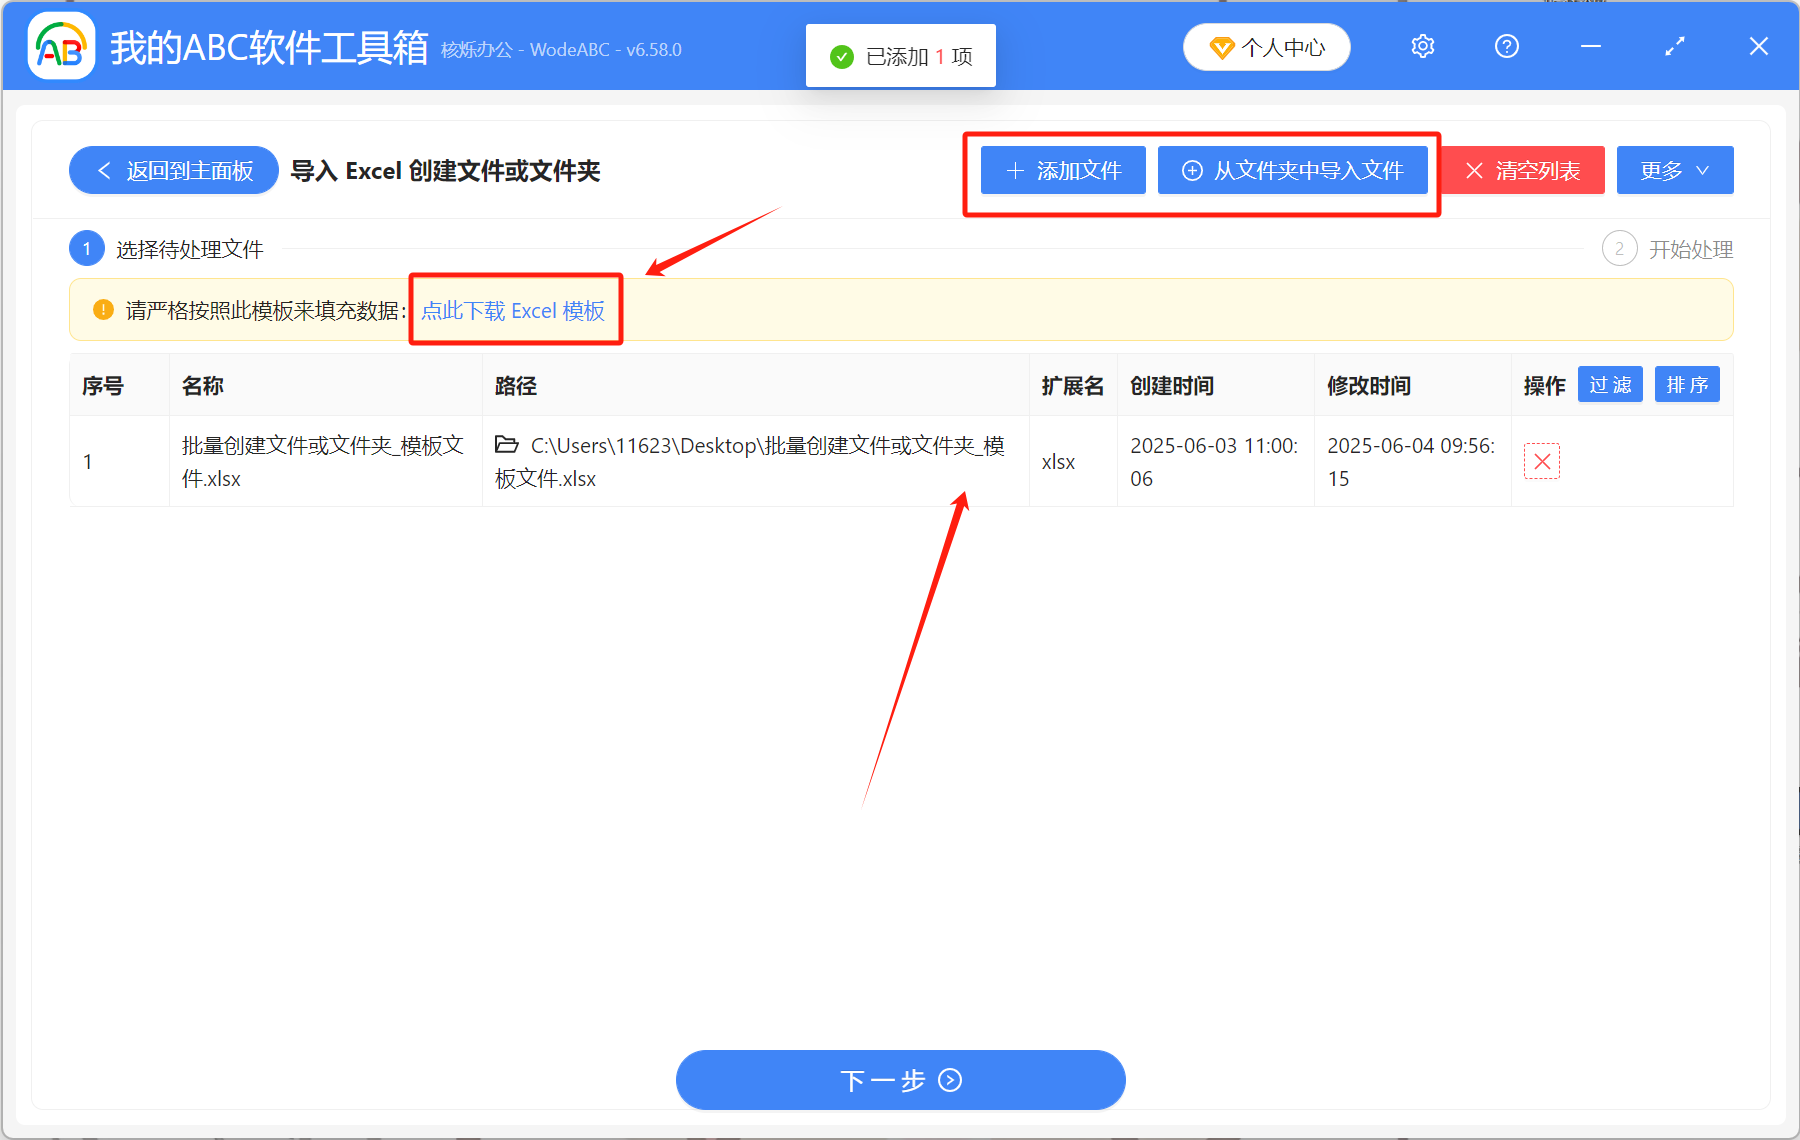Click the ABC toolbox logo

click(x=60, y=45)
